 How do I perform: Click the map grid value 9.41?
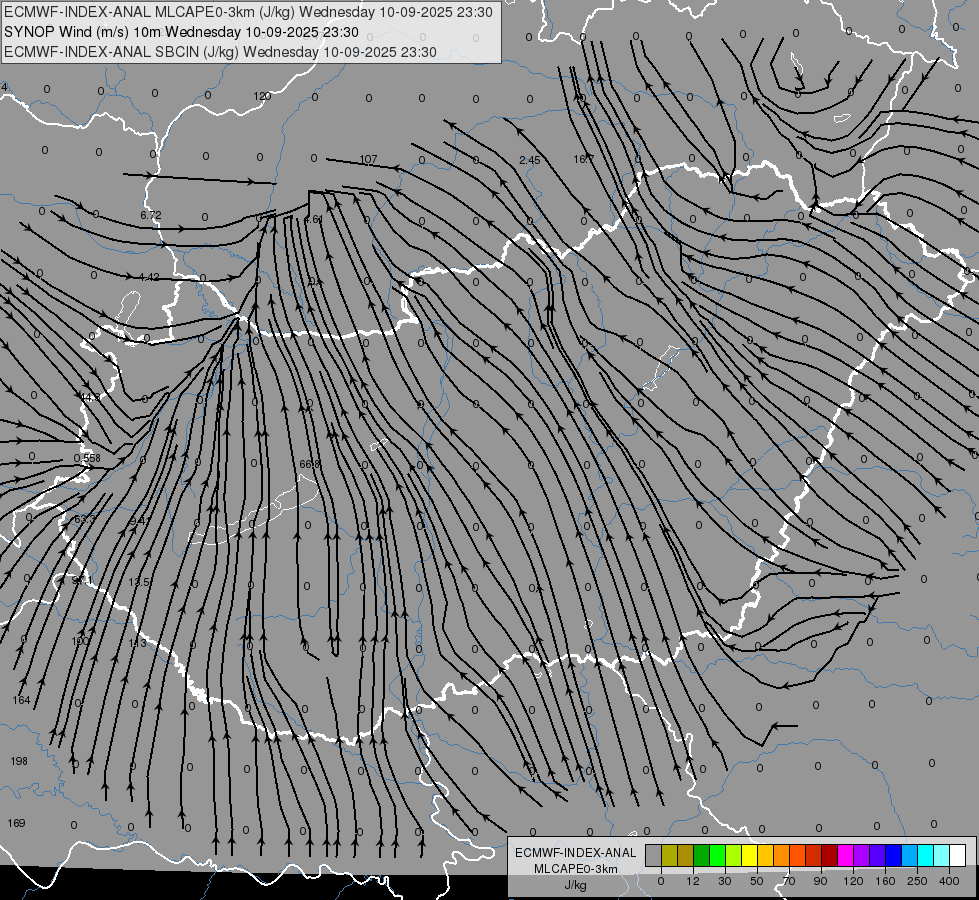(140, 521)
